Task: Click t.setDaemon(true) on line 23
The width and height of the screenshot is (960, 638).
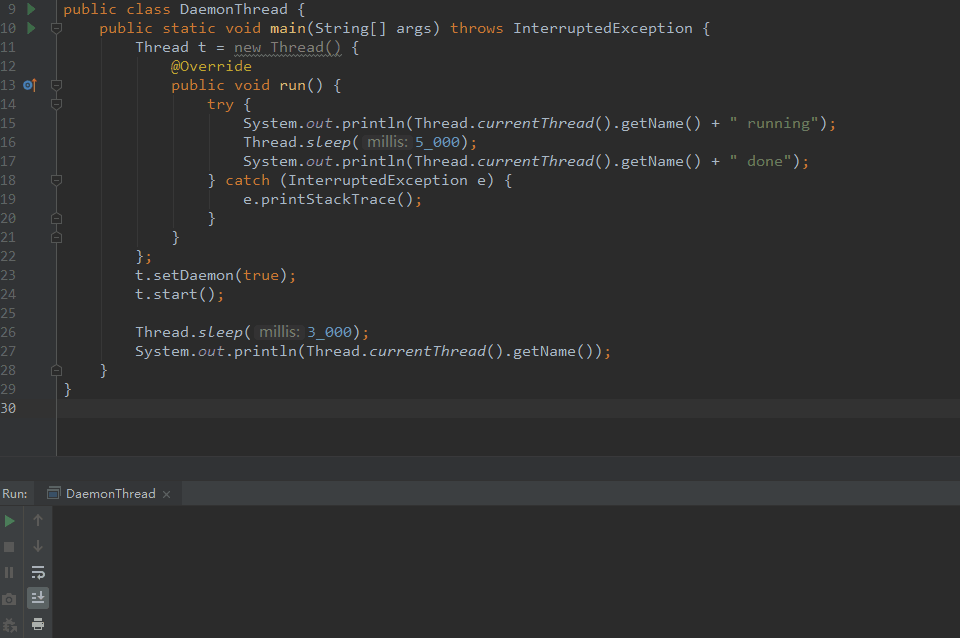Action: click(x=216, y=275)
